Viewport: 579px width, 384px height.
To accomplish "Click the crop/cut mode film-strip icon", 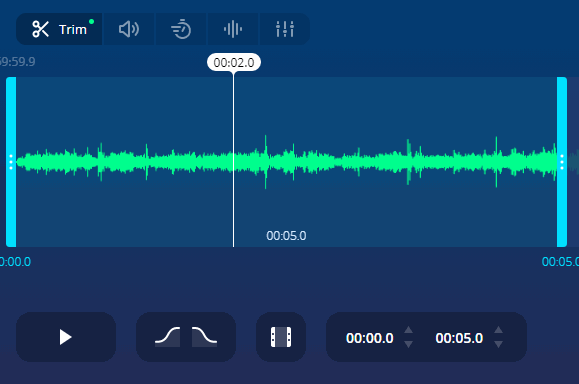I will [x=281, y=337].
